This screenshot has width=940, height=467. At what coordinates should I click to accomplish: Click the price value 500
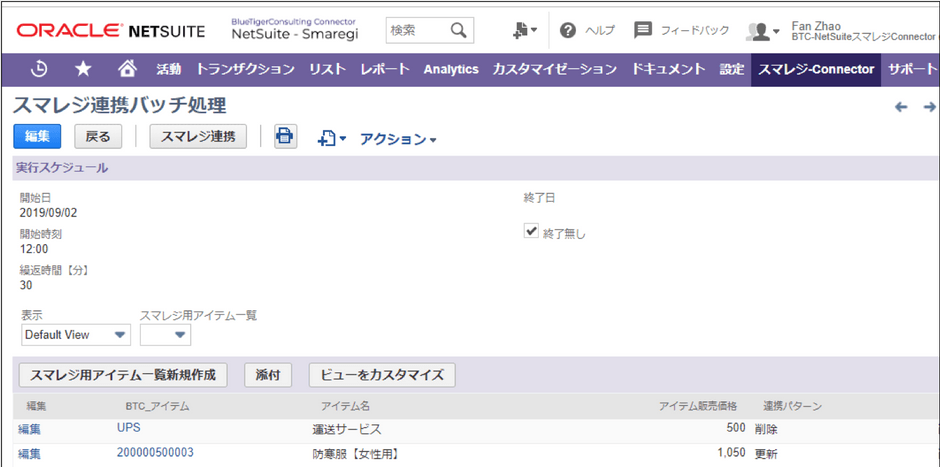(x=737, y=428)
